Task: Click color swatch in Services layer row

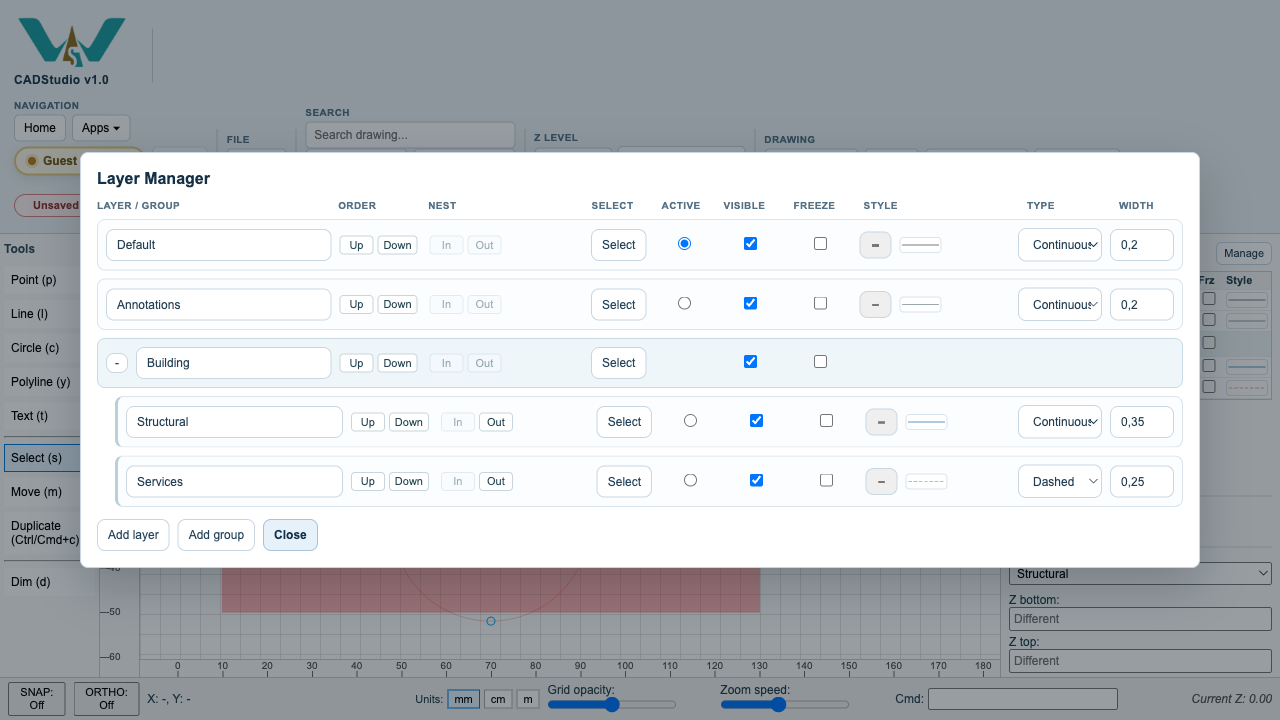Action: coord(881,482)
